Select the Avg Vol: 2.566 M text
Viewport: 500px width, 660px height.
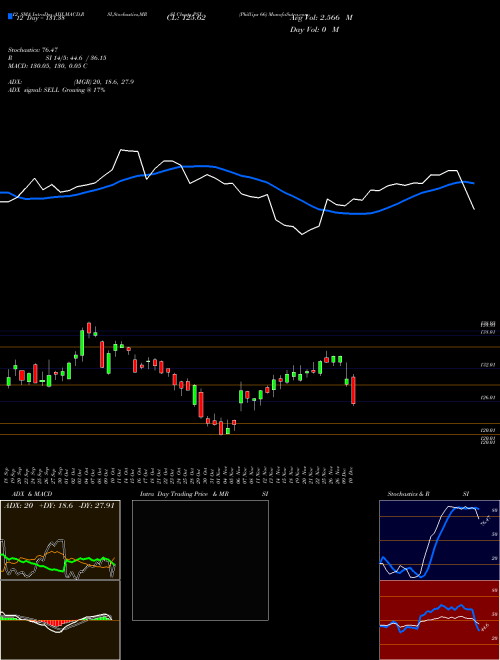[x=322, y=18]
